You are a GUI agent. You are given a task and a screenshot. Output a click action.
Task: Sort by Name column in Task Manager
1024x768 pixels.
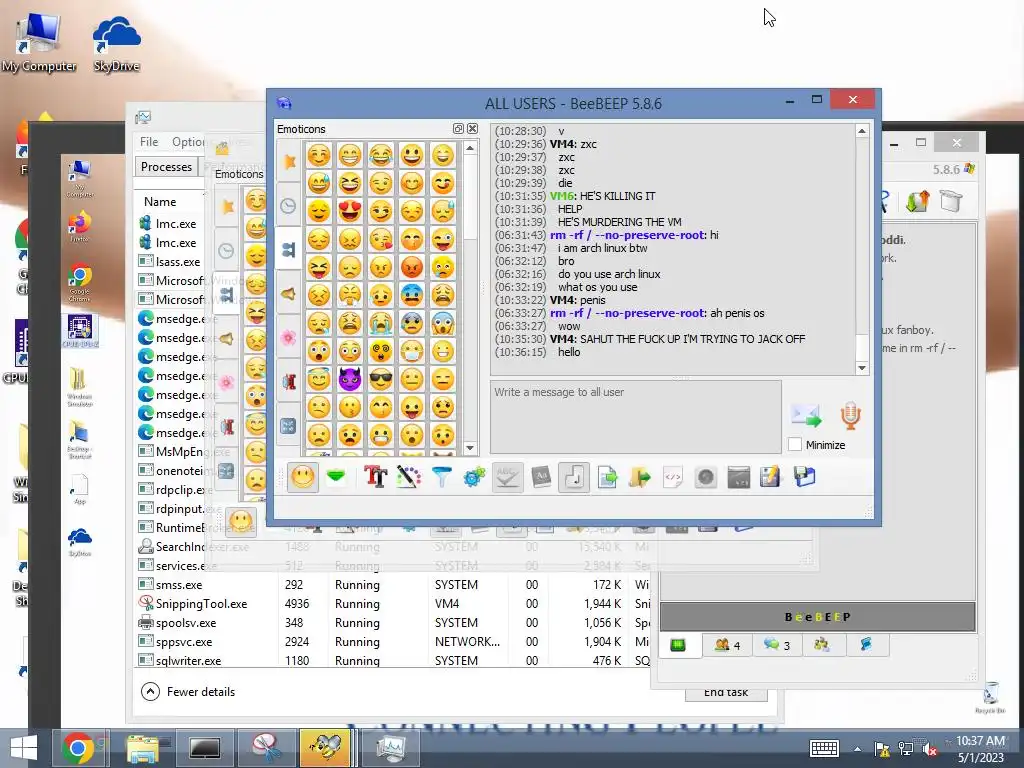point(160,202)
